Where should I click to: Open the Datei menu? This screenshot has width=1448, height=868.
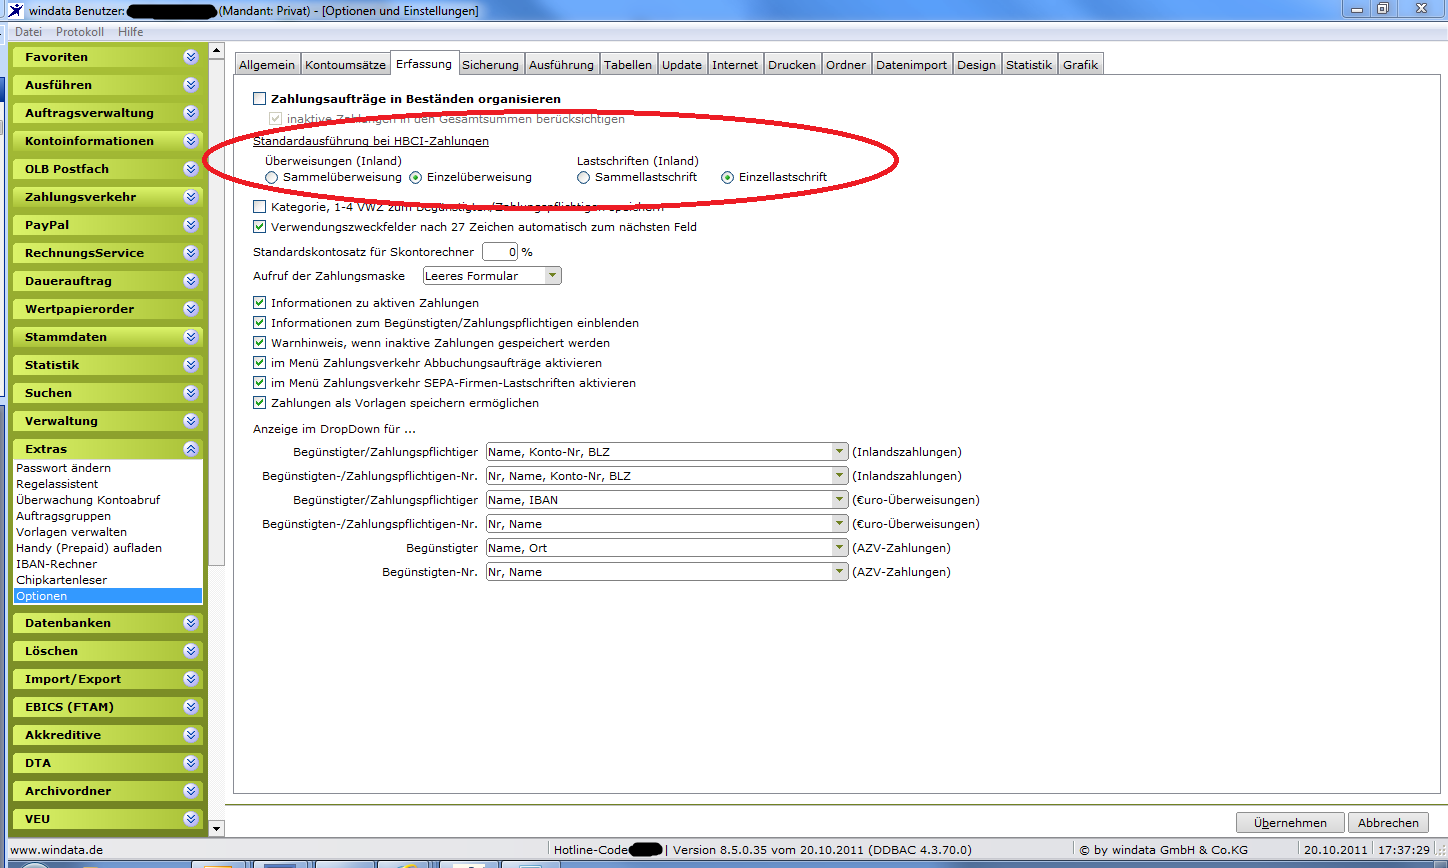click(28, 32)
